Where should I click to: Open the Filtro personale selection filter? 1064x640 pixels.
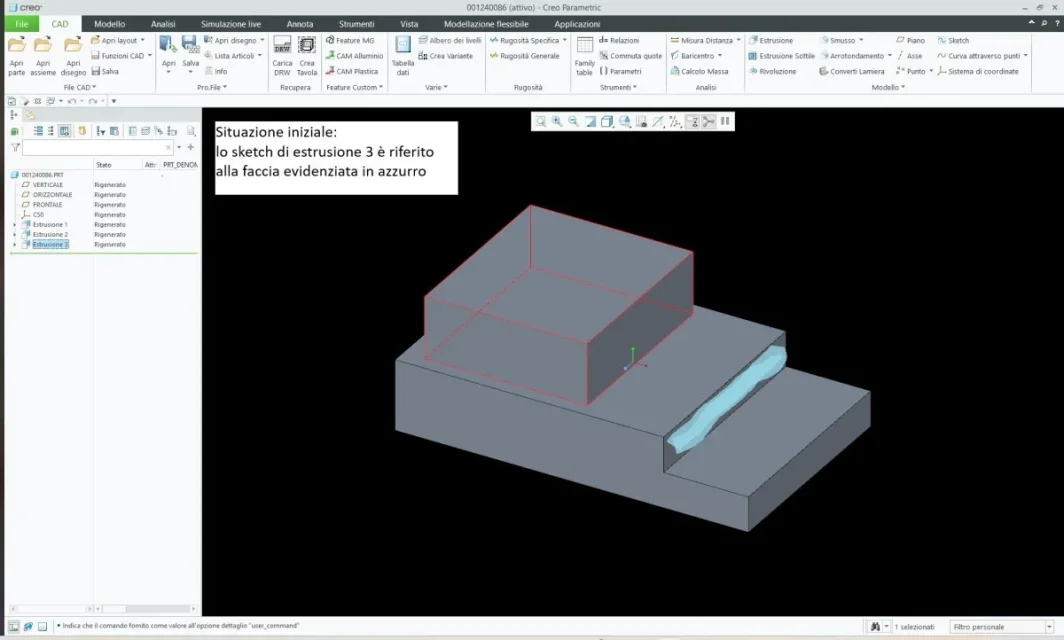[x=1001, y=627]
